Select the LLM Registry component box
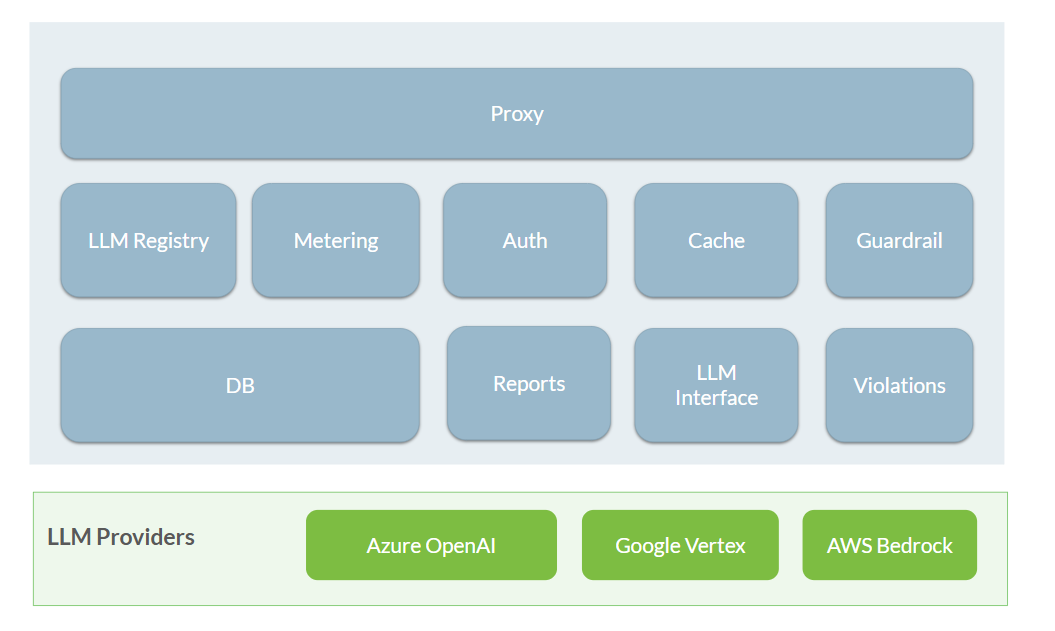1055x631 pixels. coord(148,241)
